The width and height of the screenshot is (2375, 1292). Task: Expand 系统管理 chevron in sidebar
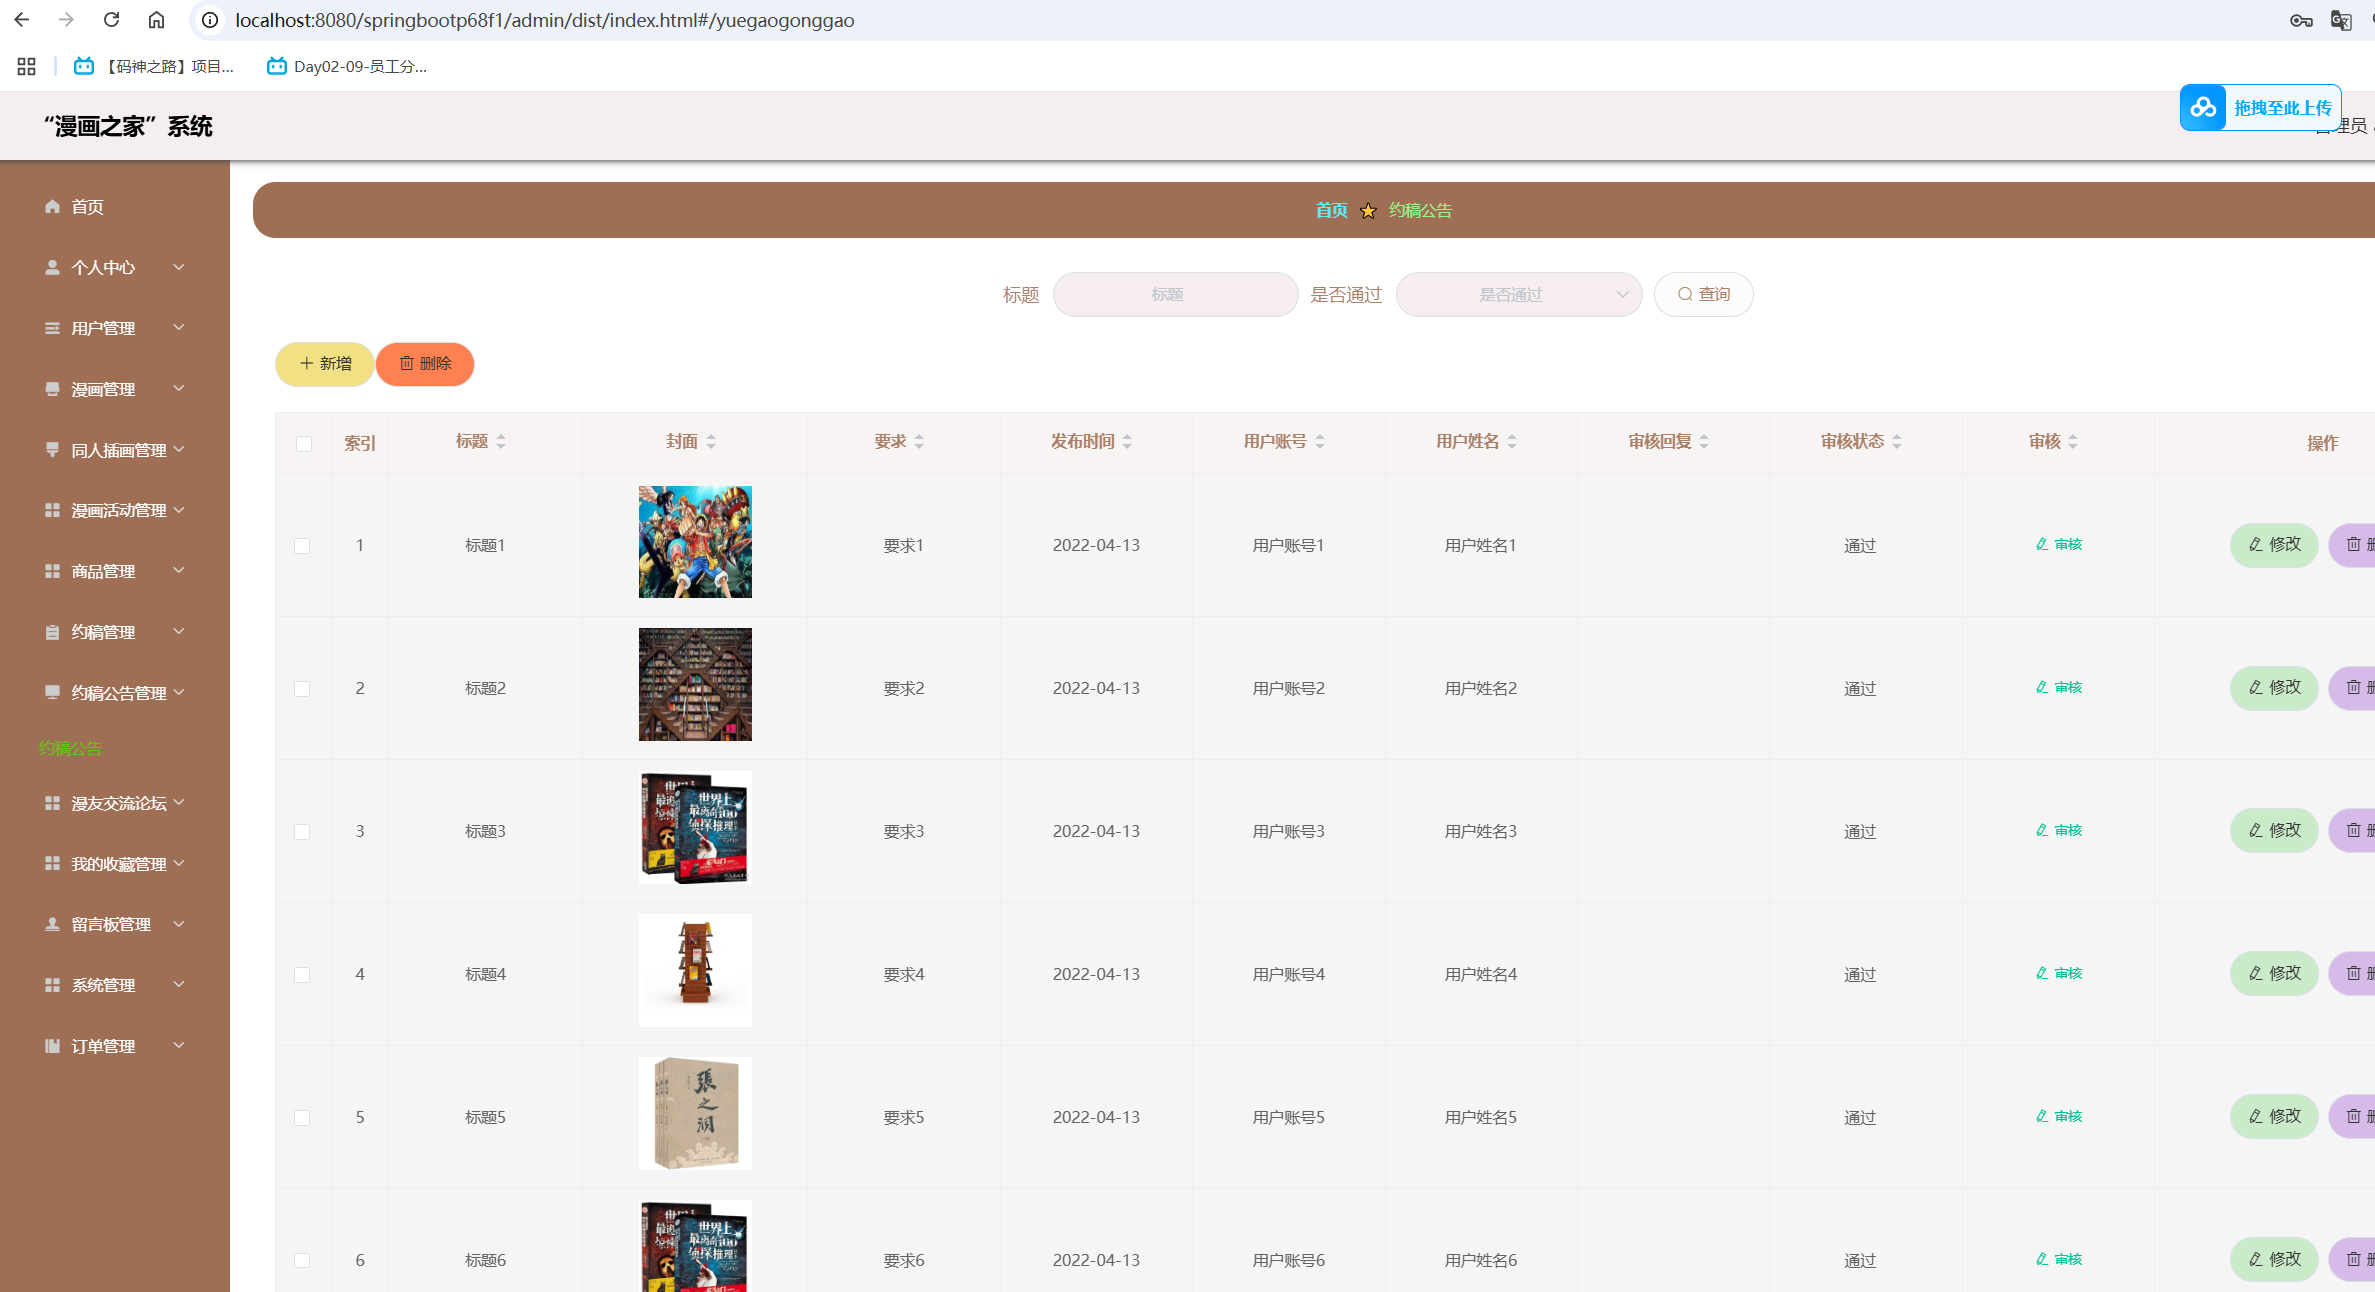[179, 984]
